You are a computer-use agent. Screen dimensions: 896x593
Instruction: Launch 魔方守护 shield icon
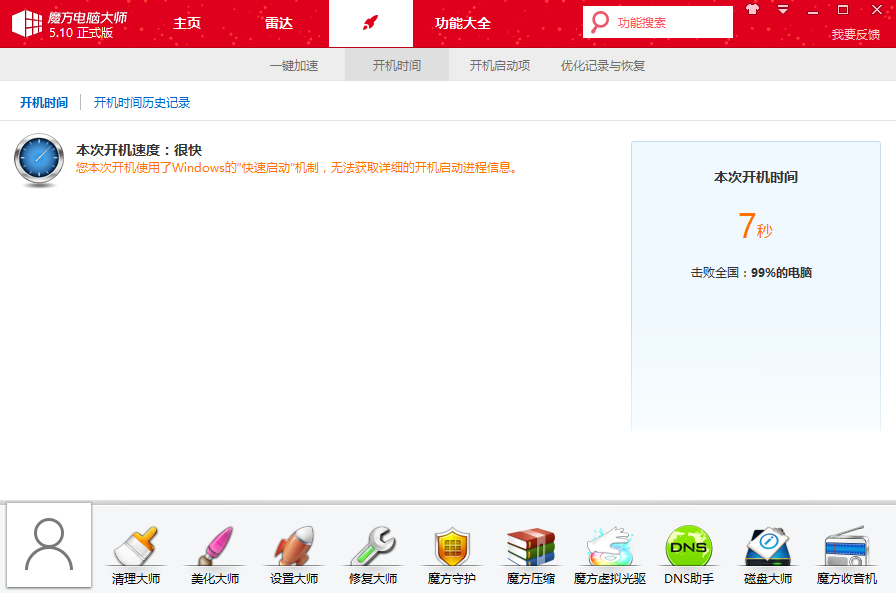pyautogui.click(x=451, y=555)
